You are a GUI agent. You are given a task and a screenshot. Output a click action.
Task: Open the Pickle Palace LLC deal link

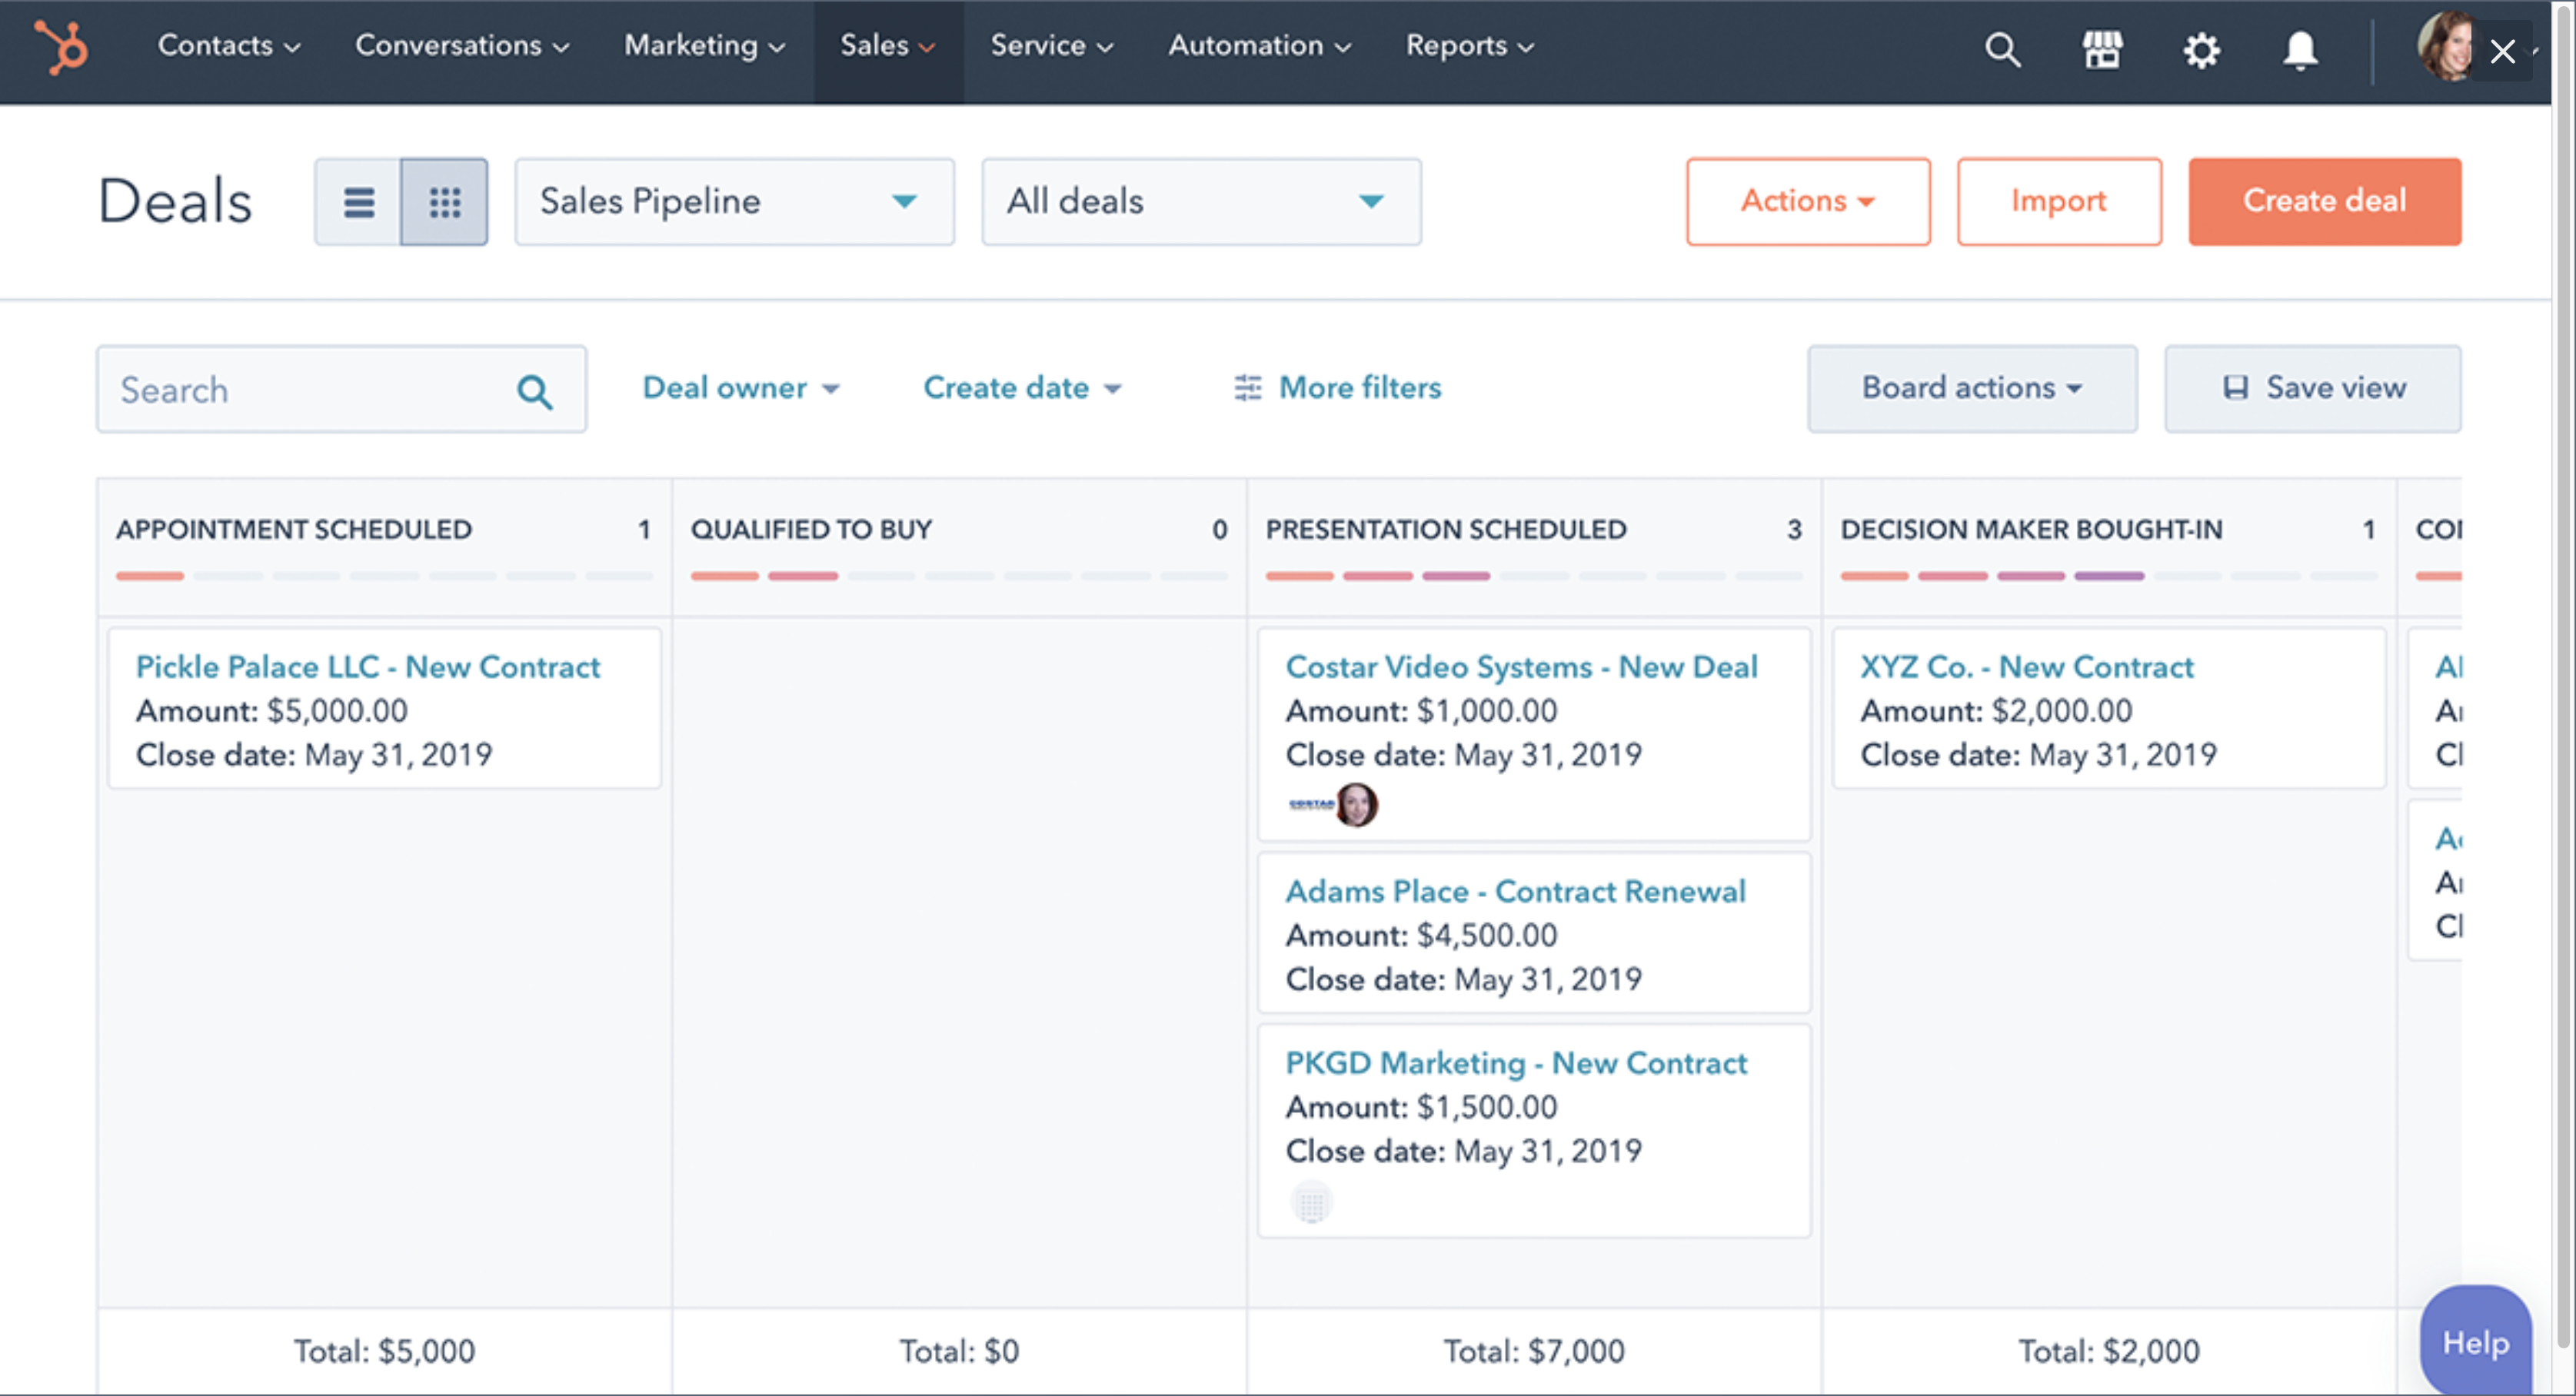pos(368,667)
